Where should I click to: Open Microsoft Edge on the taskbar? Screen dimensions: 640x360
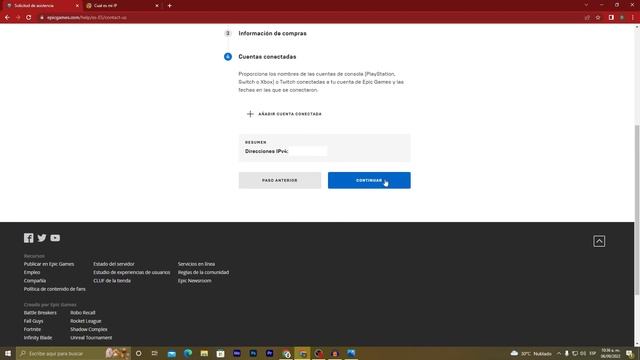(188, 353)
